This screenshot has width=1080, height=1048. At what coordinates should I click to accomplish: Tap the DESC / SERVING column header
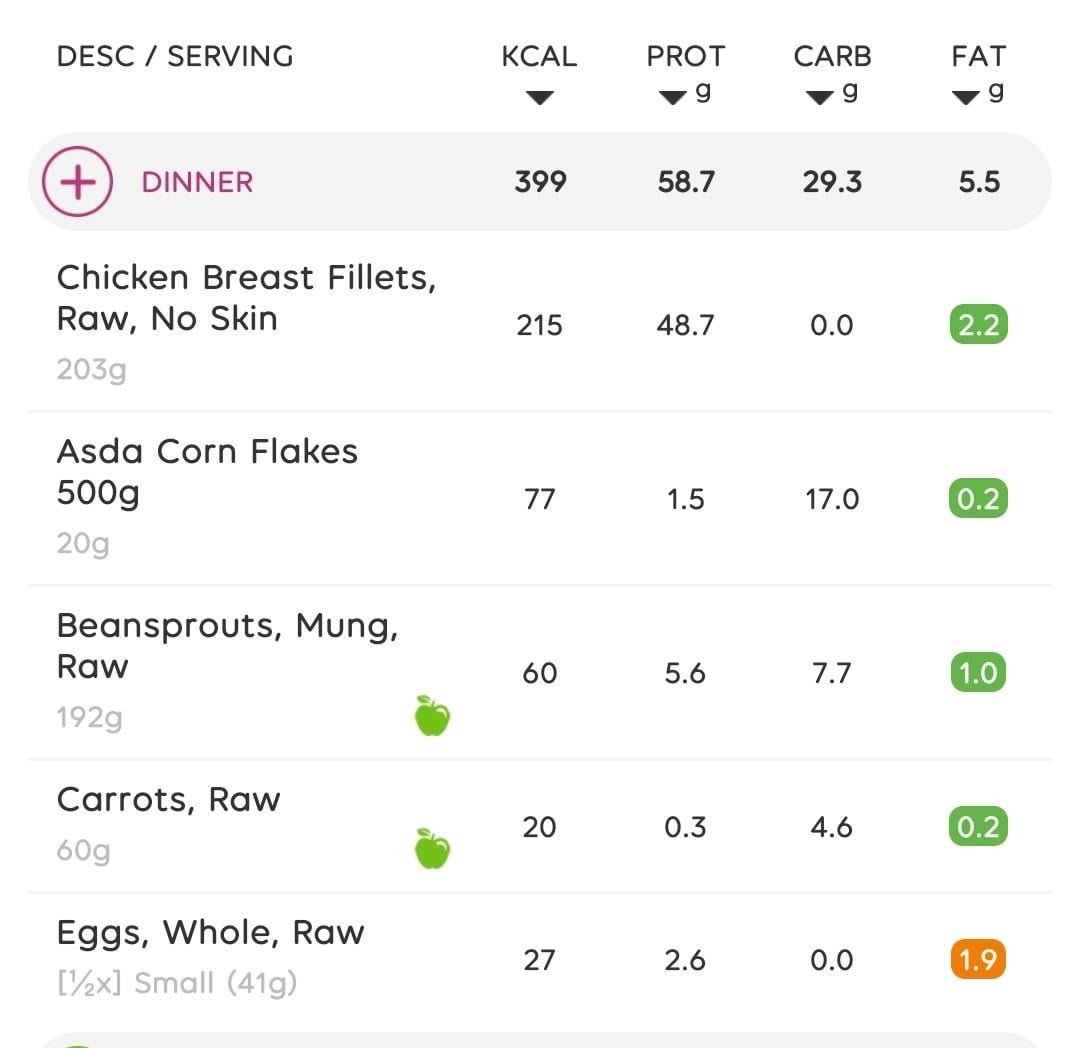click(175, 56)
